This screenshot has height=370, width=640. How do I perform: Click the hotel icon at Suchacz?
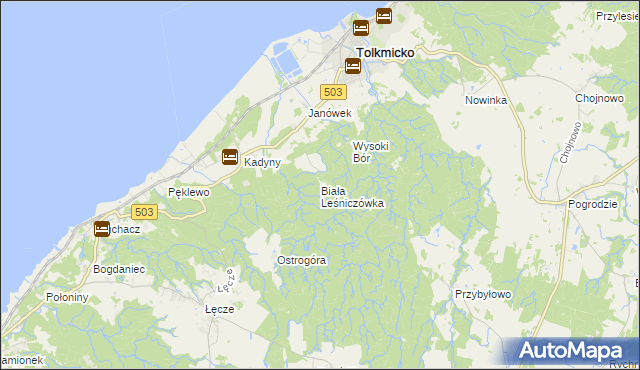click(102, 228)
